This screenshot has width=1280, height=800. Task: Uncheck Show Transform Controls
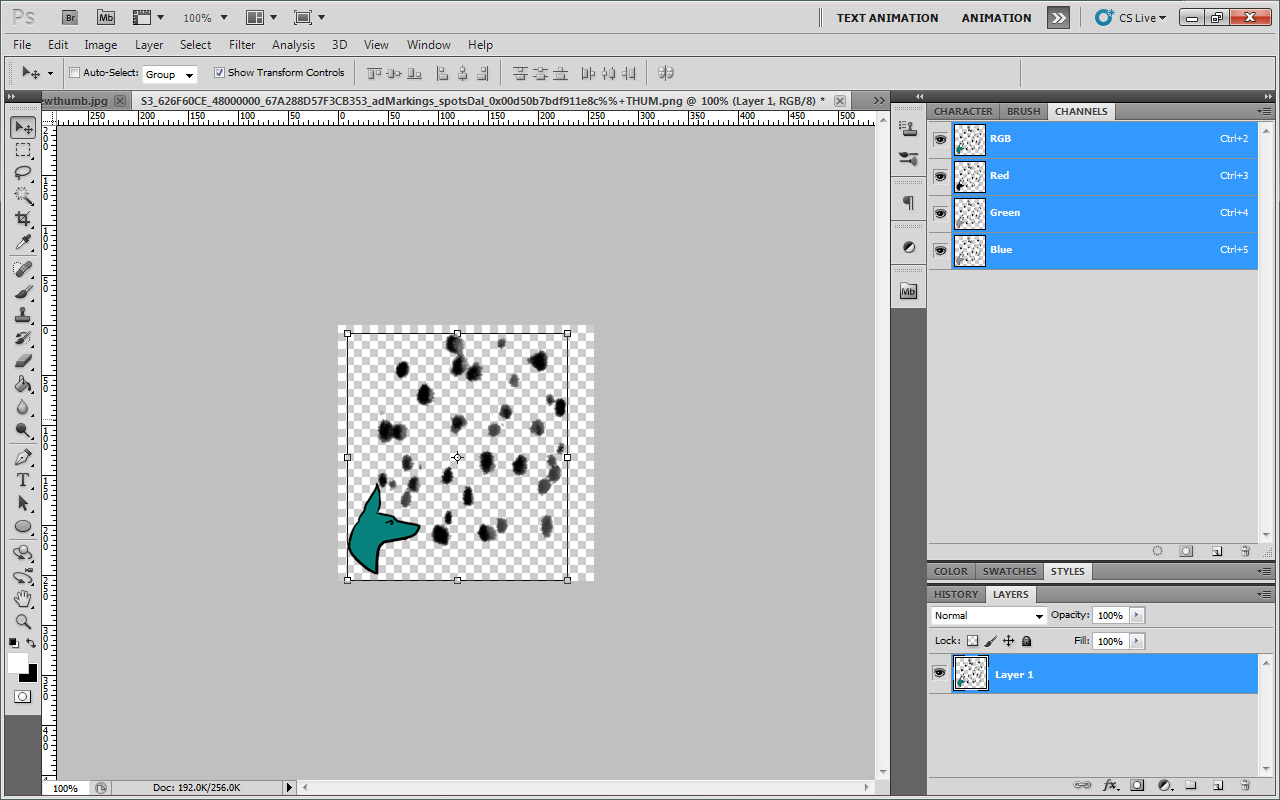tap(220, 73)
